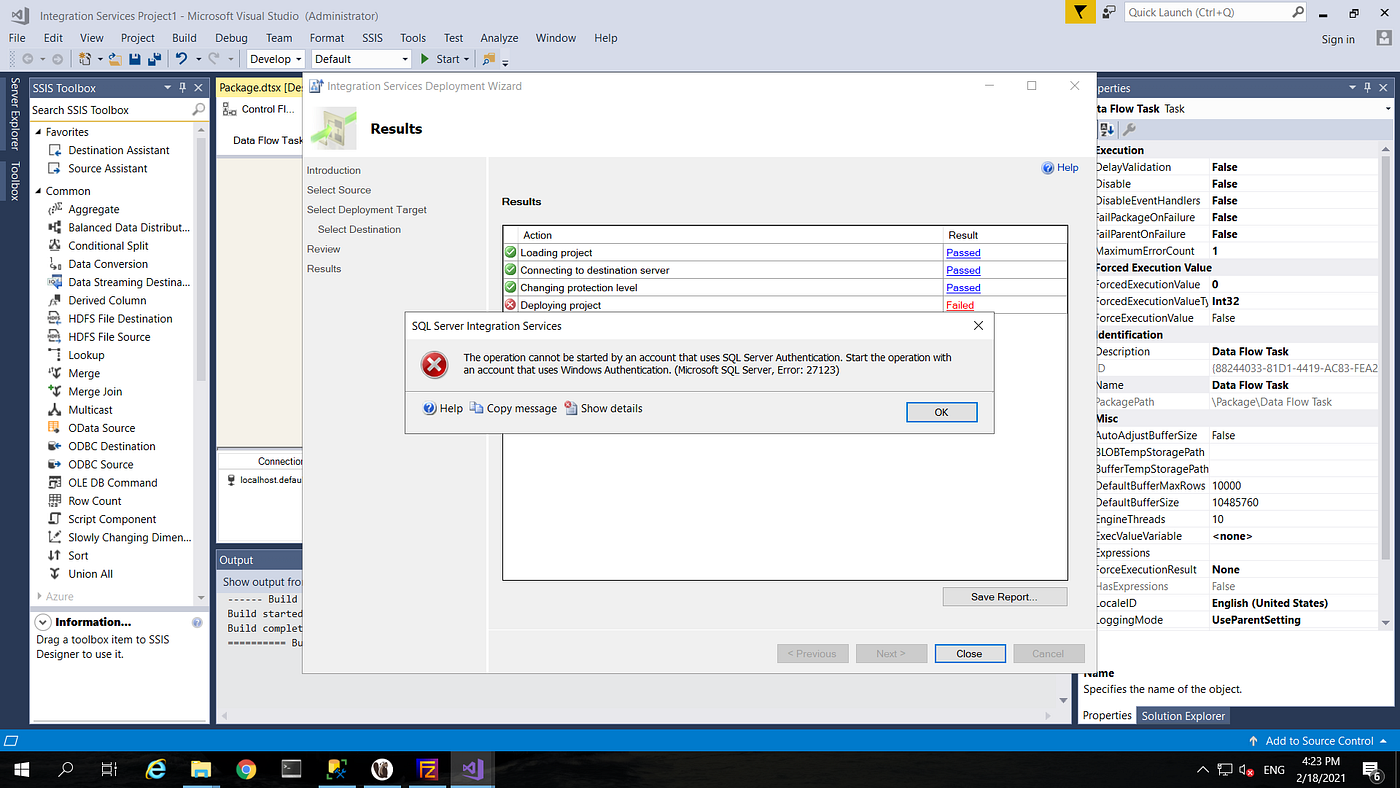The width and height of the screenshot is (1400, 788).
Task: Click the Save Report button
Action: tap(1004, 597)
